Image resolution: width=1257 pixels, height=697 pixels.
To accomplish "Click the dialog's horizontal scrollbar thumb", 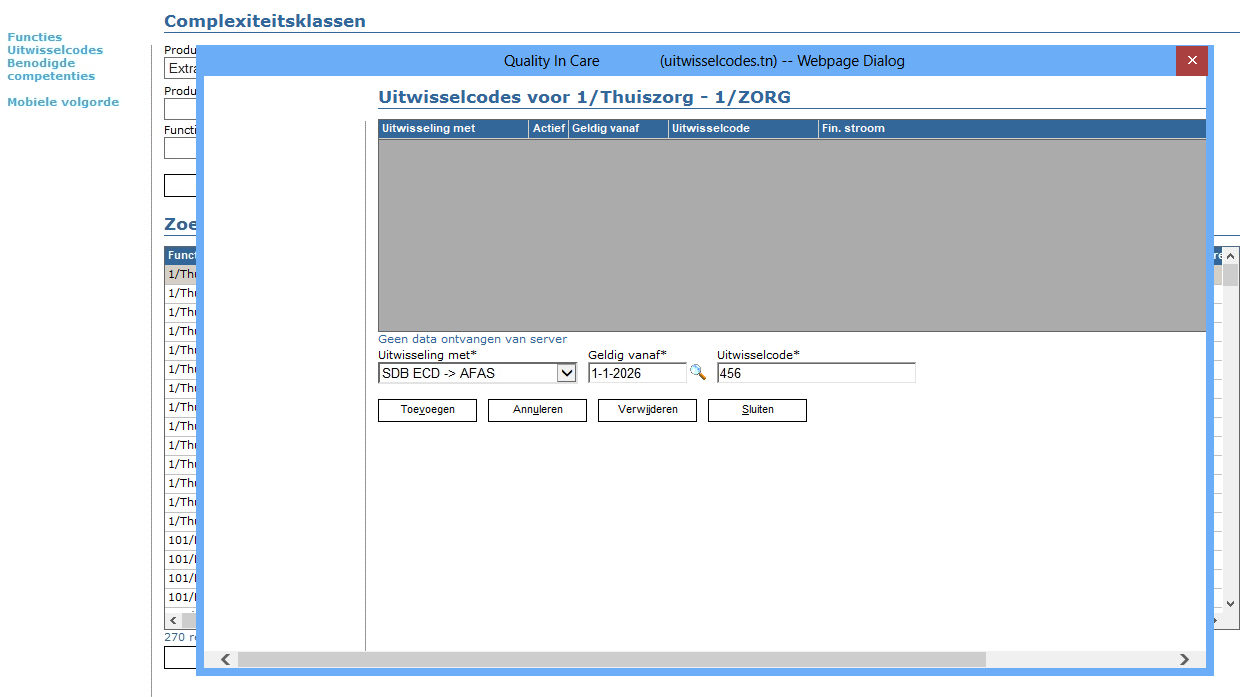I will click(x=611, y=660).
